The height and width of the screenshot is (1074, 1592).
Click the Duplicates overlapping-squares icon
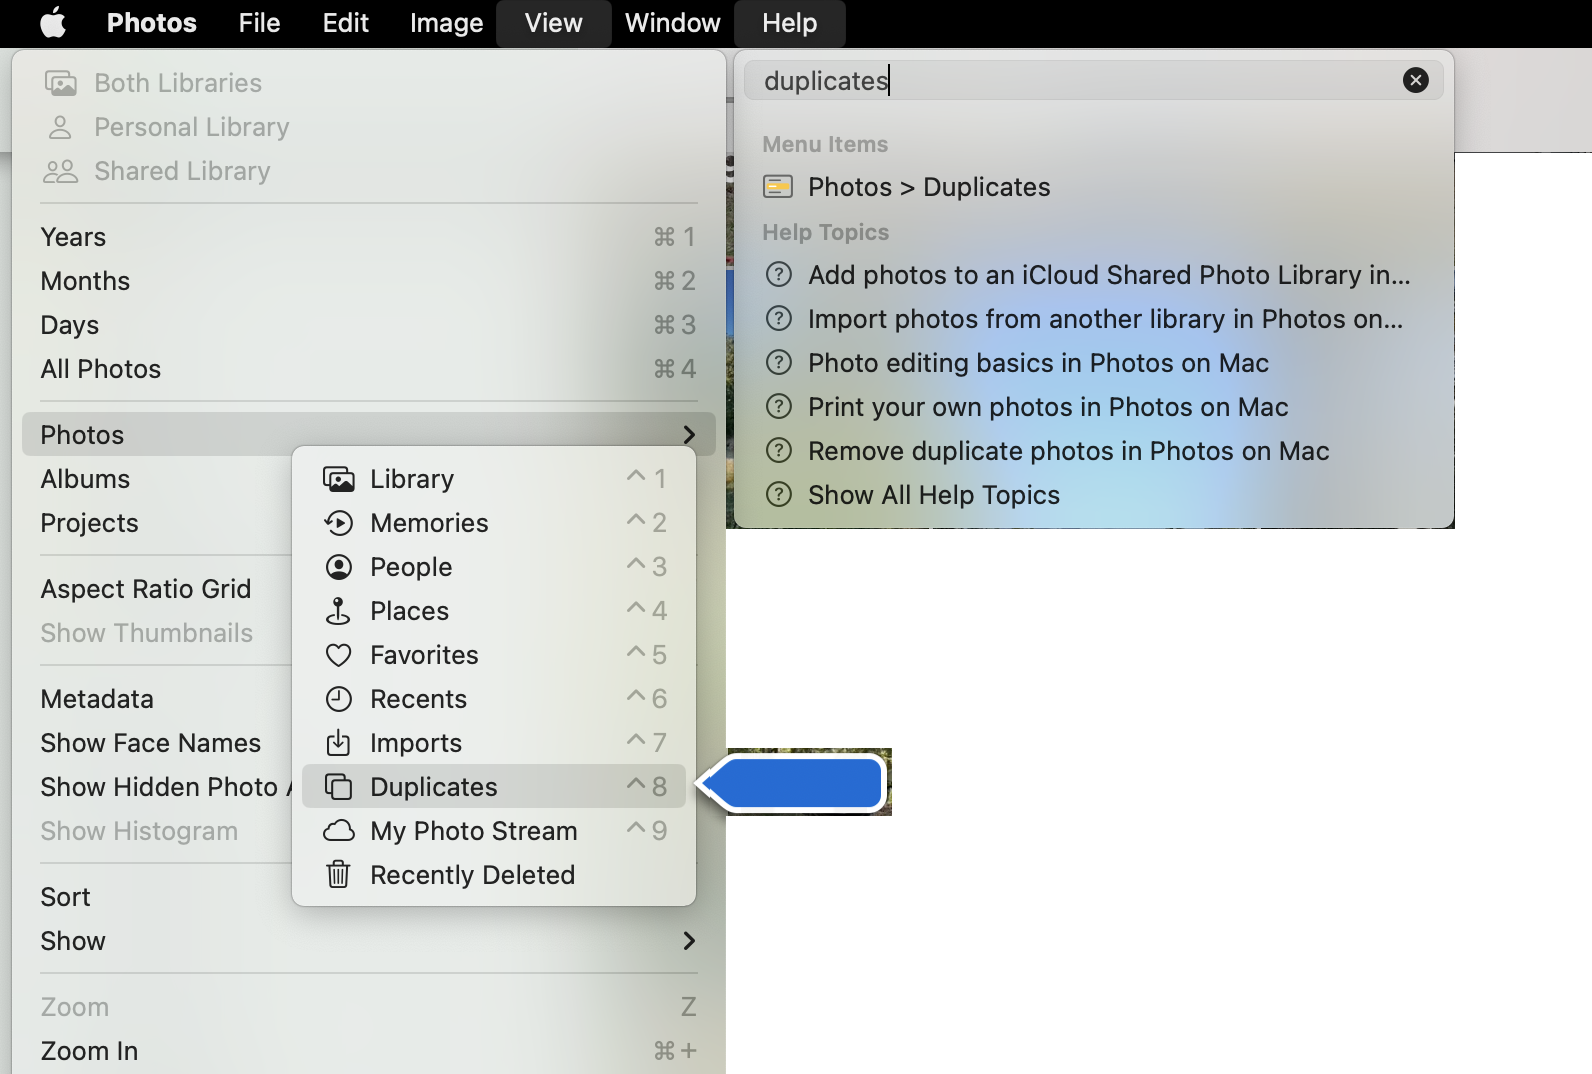pyautogui.click(x=339, y=787)
